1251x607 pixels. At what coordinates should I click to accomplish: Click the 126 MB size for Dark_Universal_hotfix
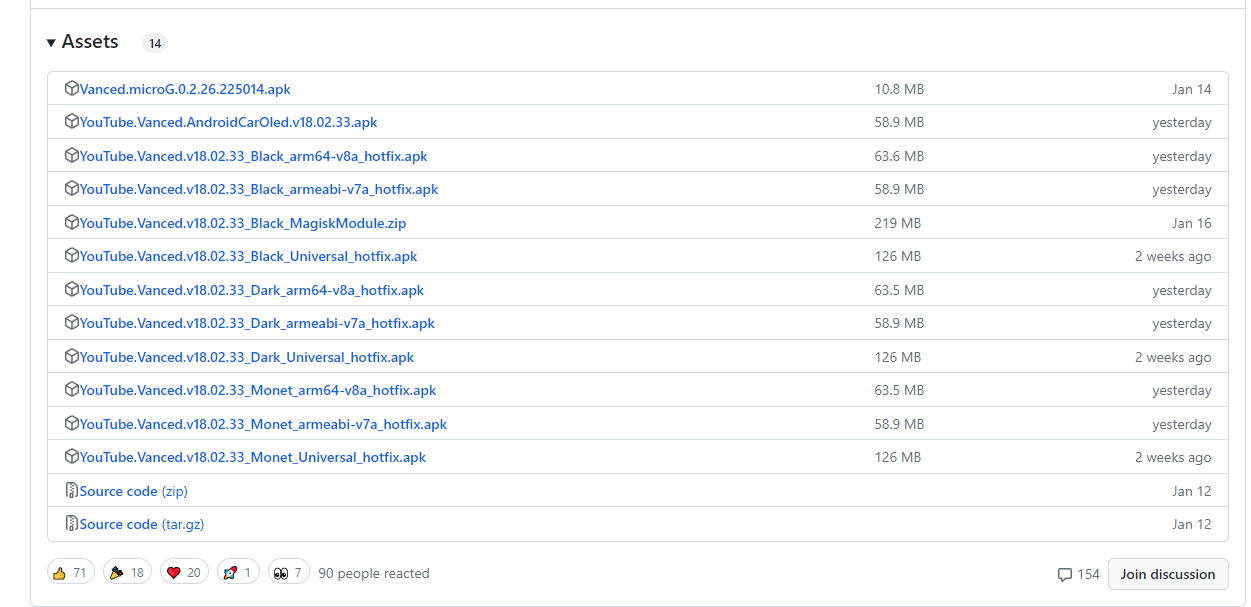[x=898, y=357]
